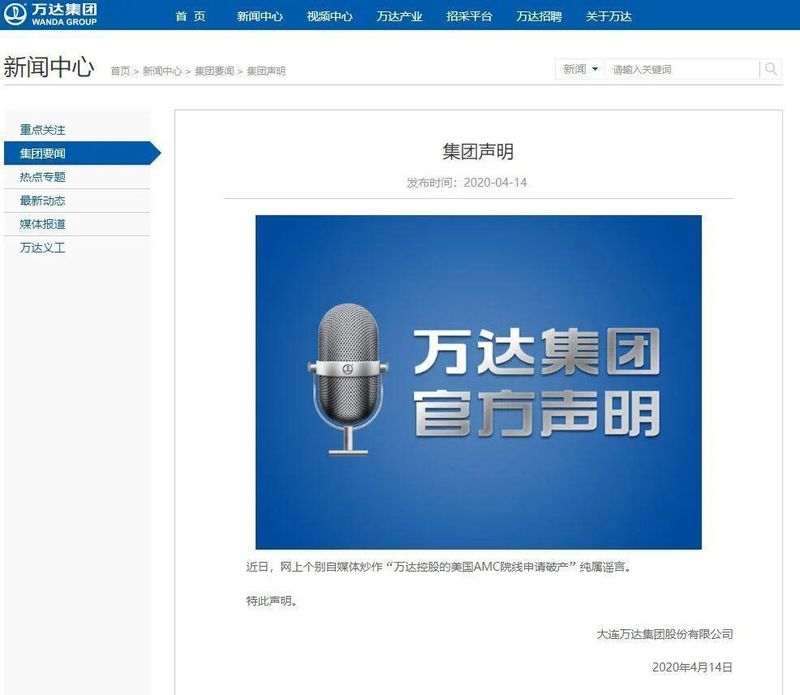Open the 首页 nav menu item
This screenshot has width=800, height=695.
pos(190,16)
